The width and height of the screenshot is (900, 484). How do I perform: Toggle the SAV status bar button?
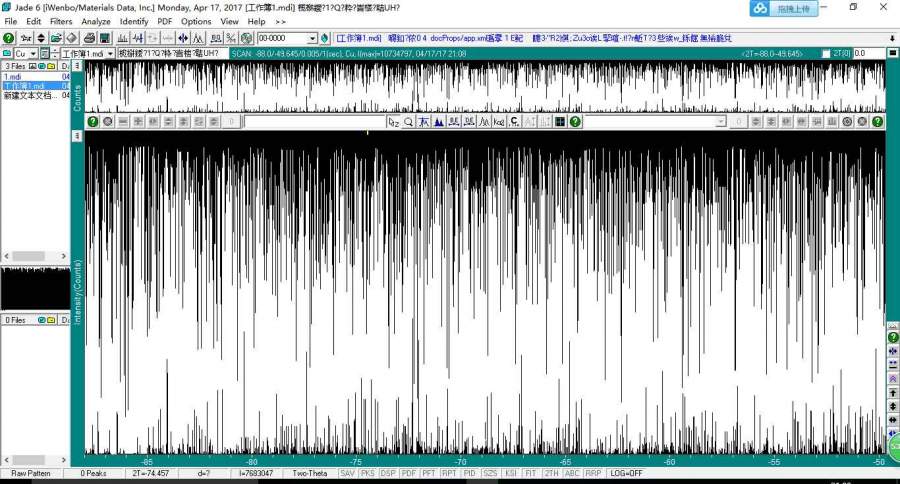[347, 474]
